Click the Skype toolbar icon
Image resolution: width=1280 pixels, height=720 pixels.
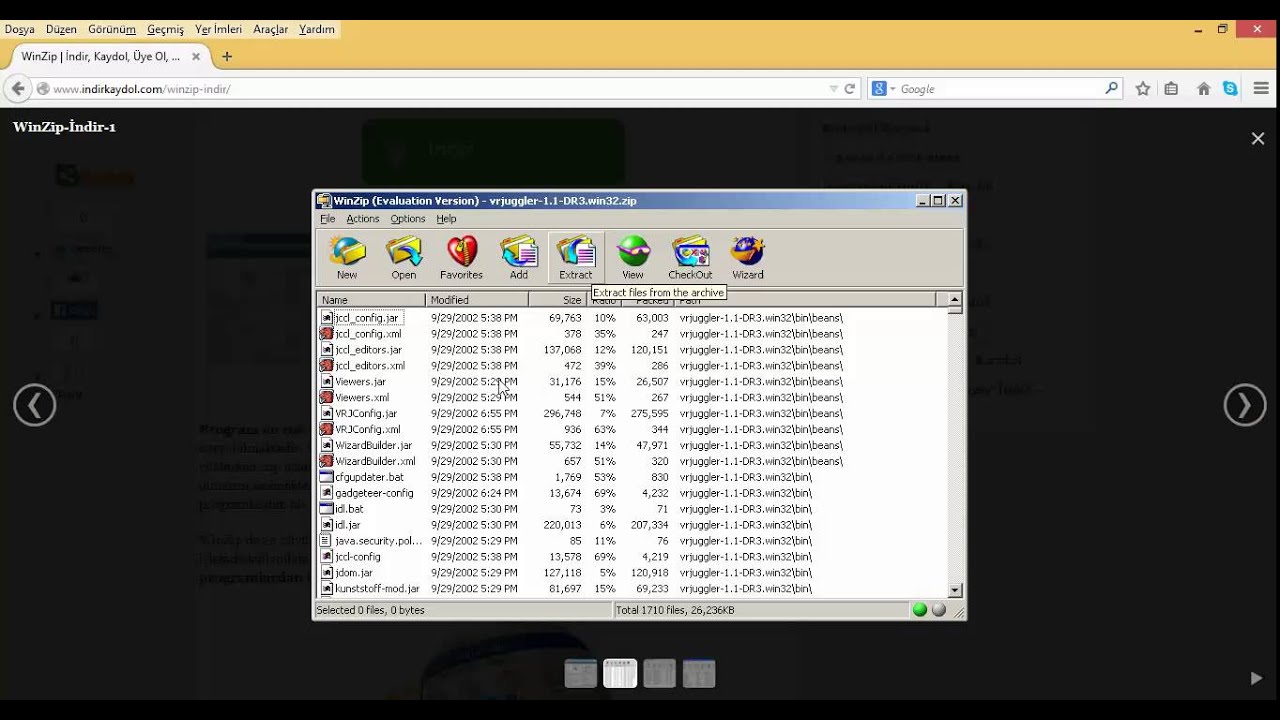[1230, 89]
